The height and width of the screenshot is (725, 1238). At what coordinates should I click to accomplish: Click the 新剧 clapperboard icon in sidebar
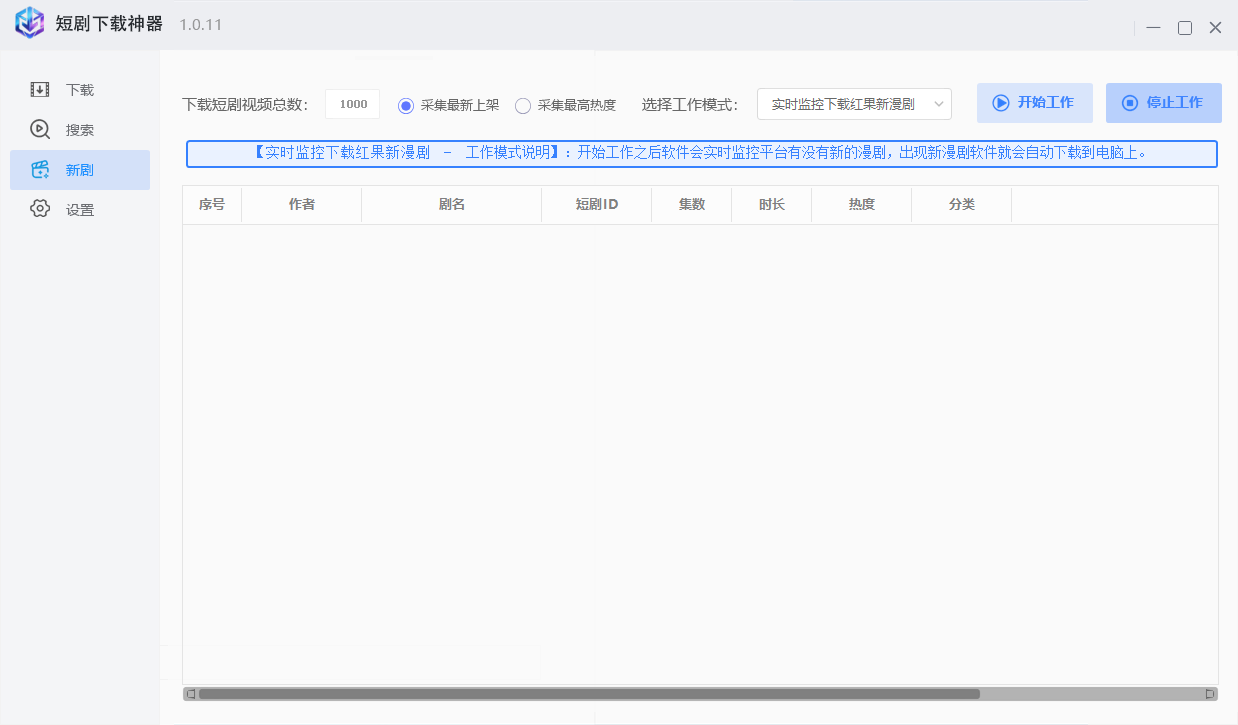[x=40, y=170]
